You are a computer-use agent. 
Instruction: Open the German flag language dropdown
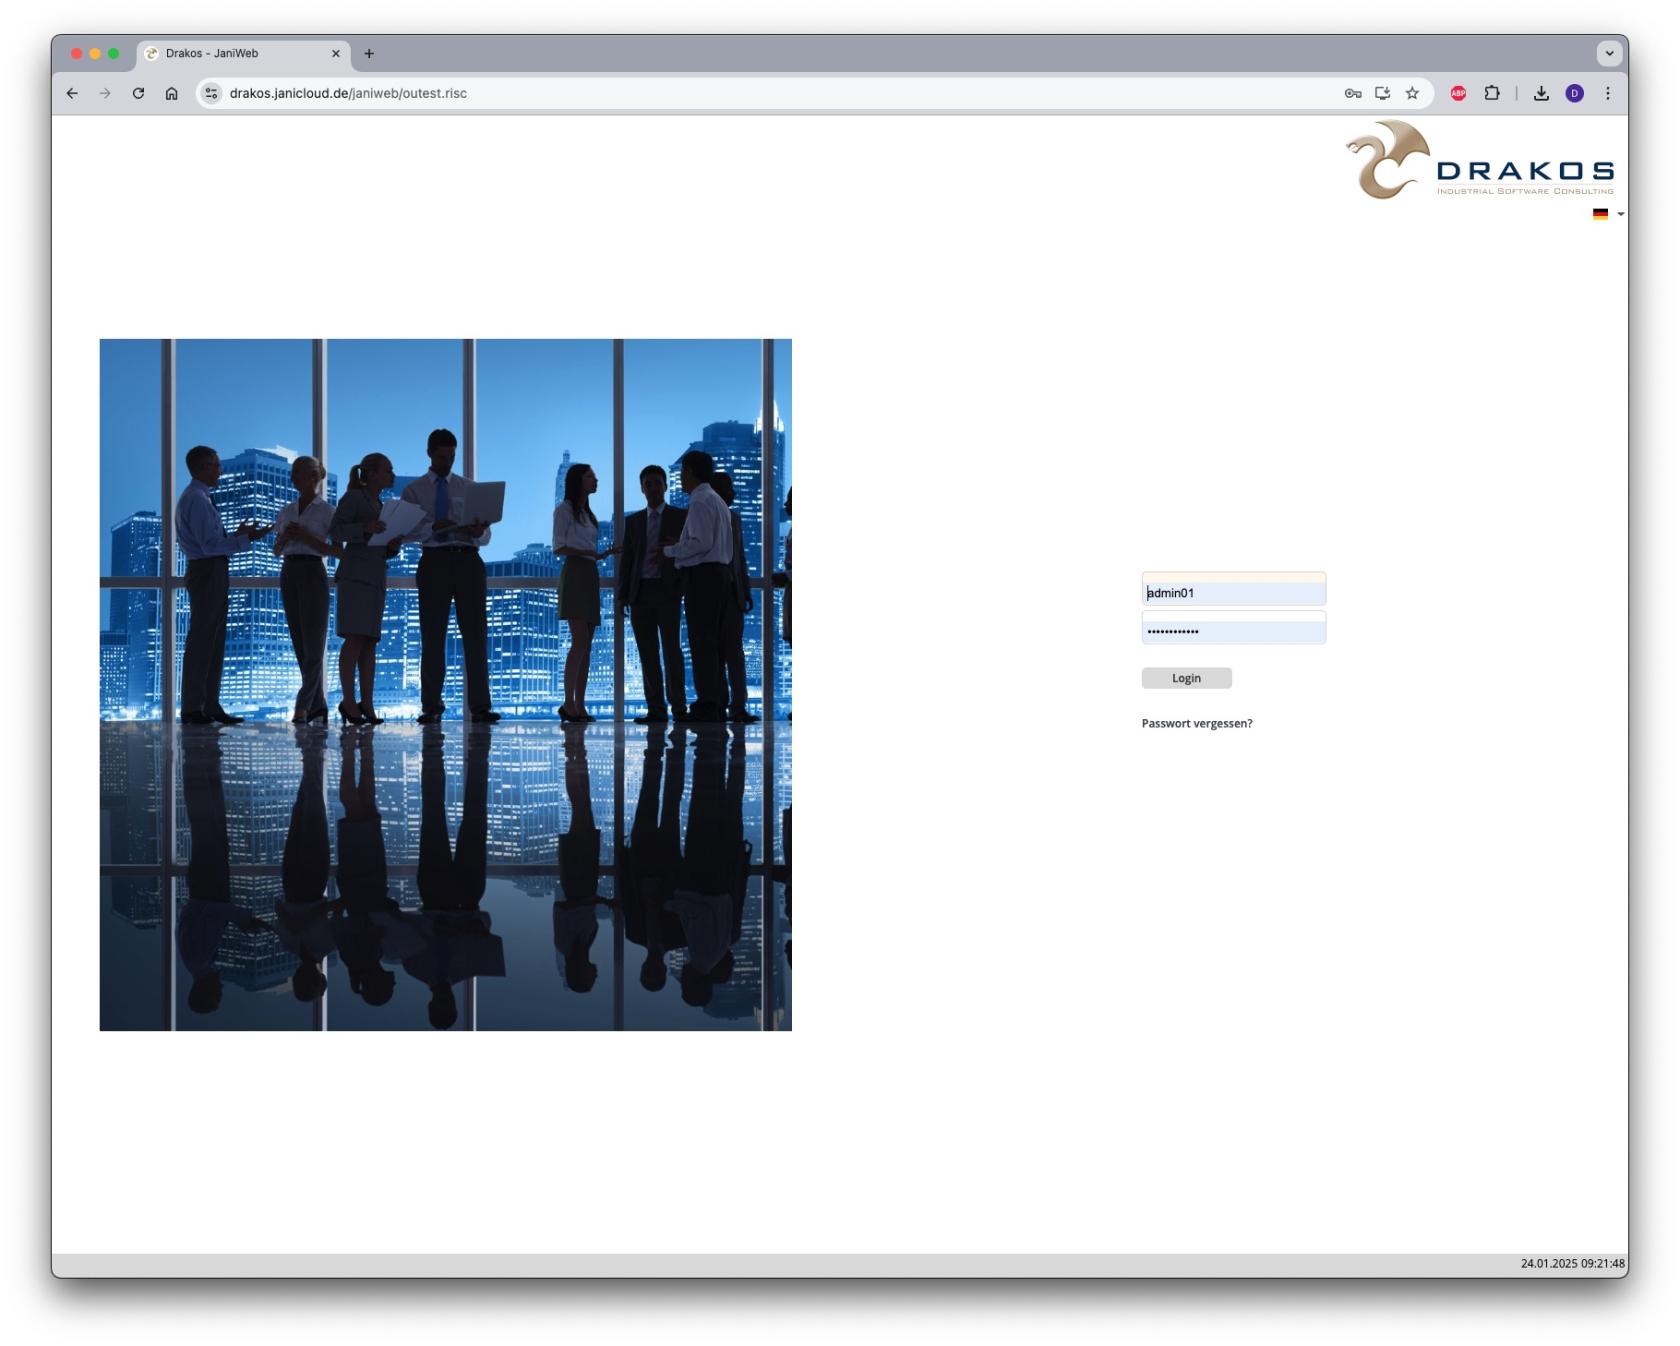(x=1608, y=214)
